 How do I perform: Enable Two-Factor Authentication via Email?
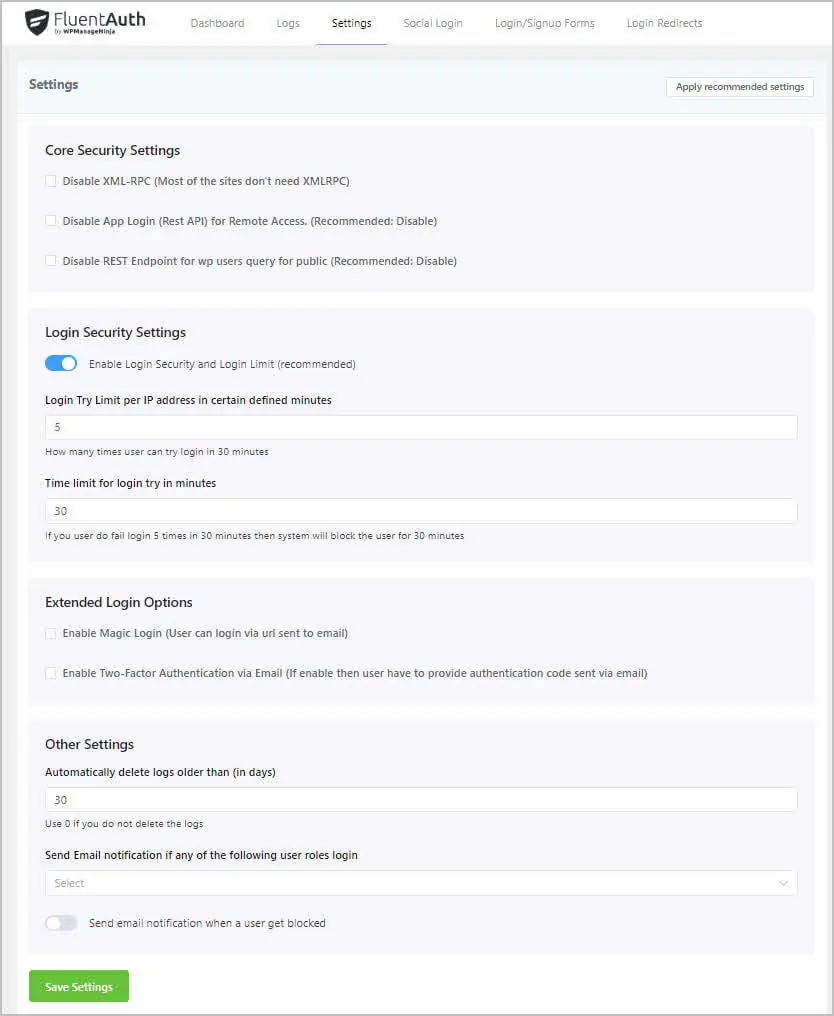tap(51, 673)
